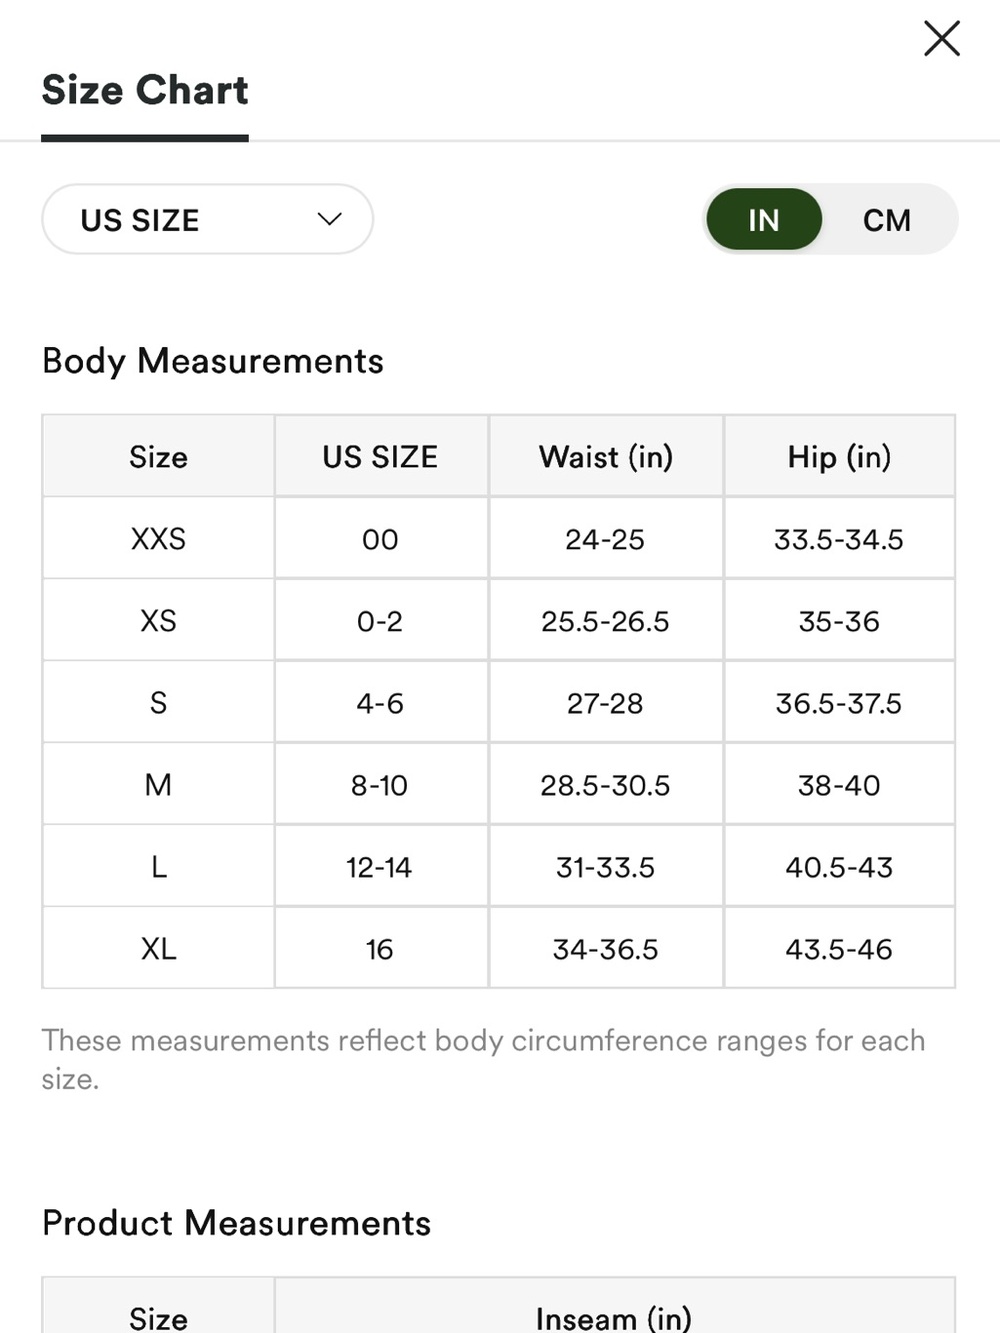Select the IN unit toggle
Screen dimensions: 1000x1333
tap(764, 220)
